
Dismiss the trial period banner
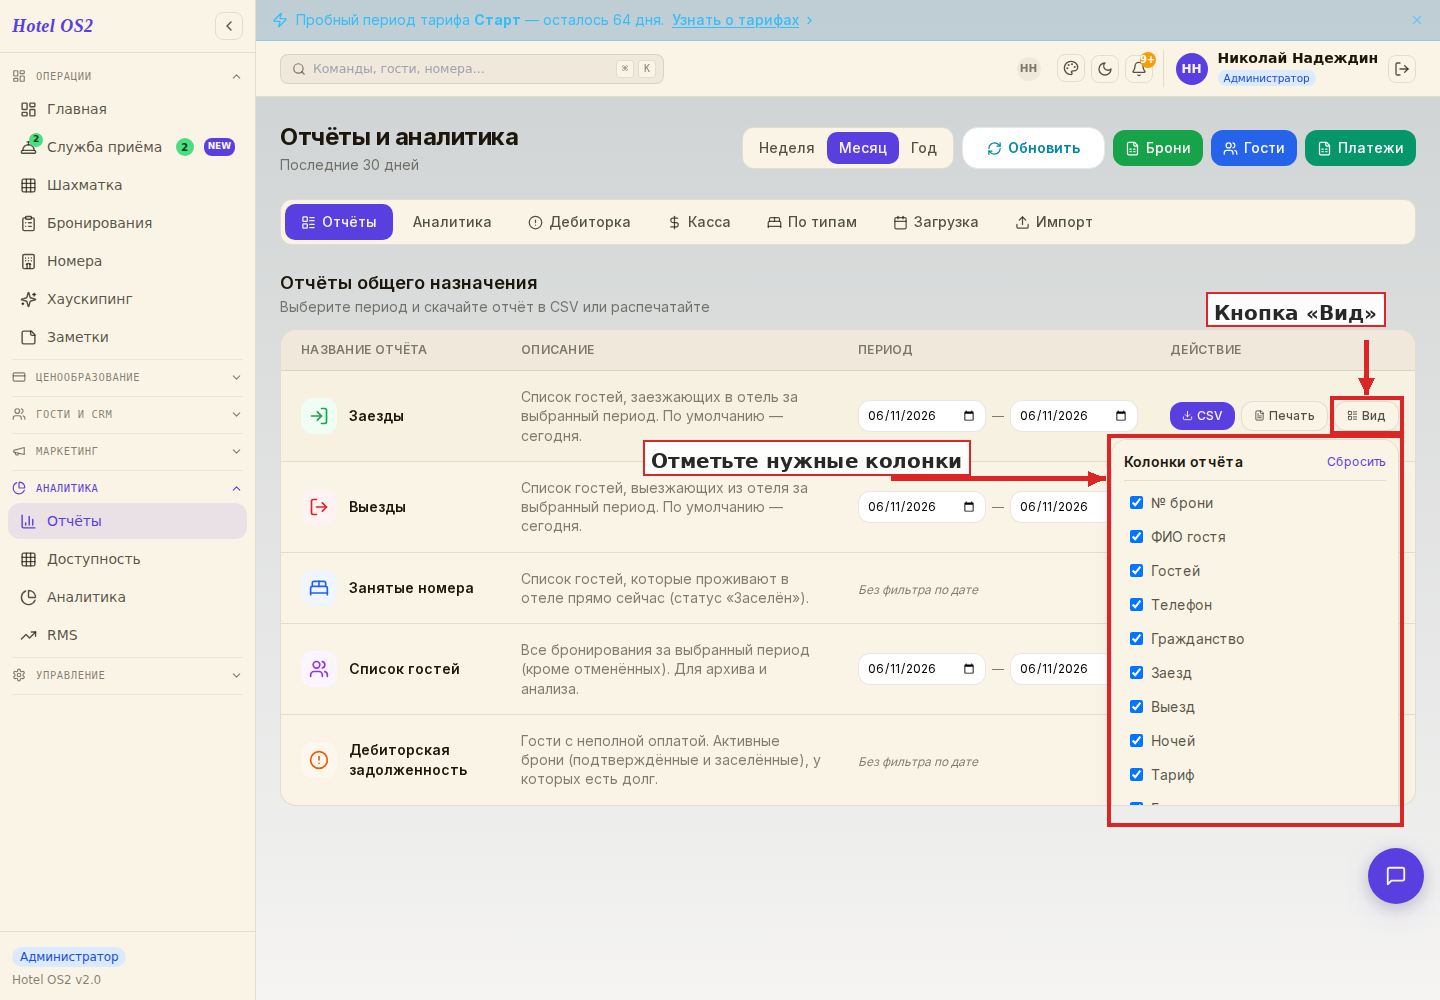click(x=1417, y=20)
